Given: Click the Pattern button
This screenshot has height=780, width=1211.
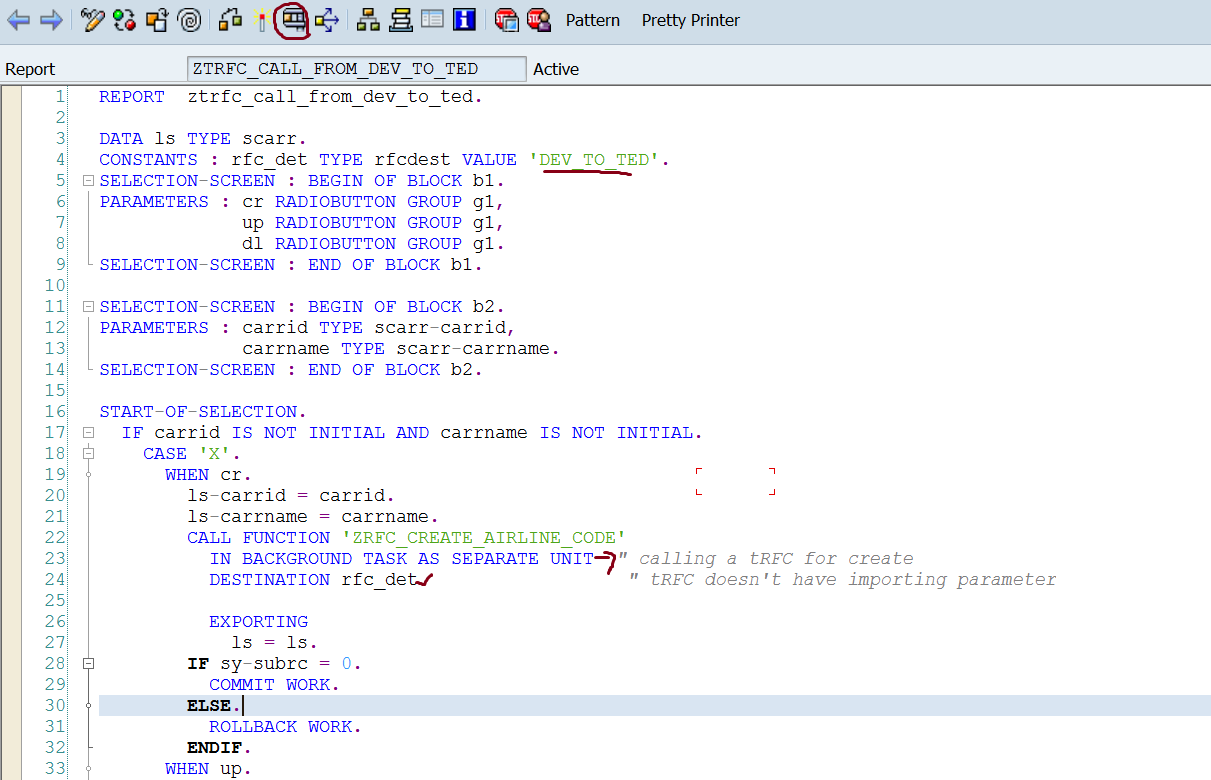Looking at the screenshot, I should coord(592,20).
